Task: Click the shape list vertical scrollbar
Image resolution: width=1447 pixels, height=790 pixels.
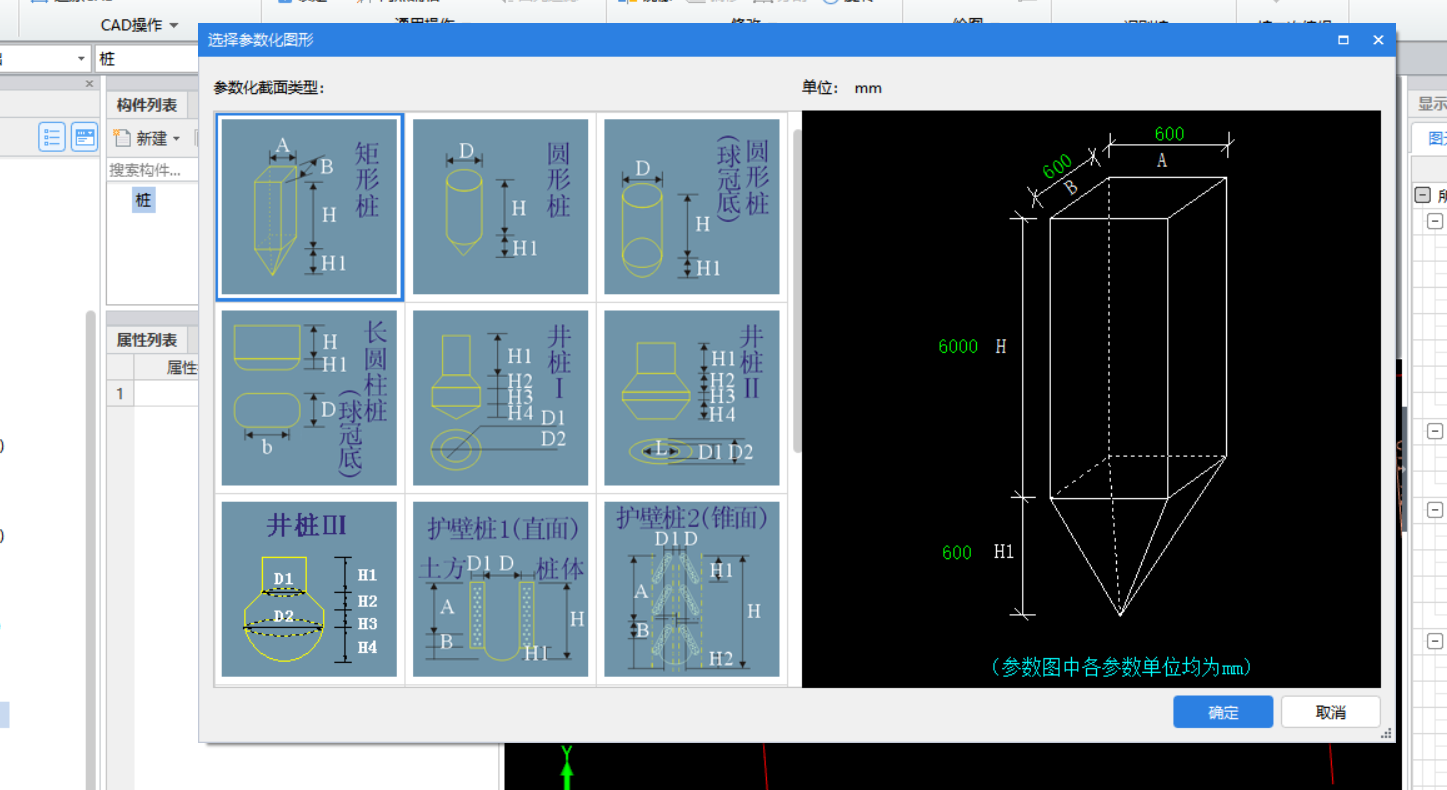Action: point(797,290)
